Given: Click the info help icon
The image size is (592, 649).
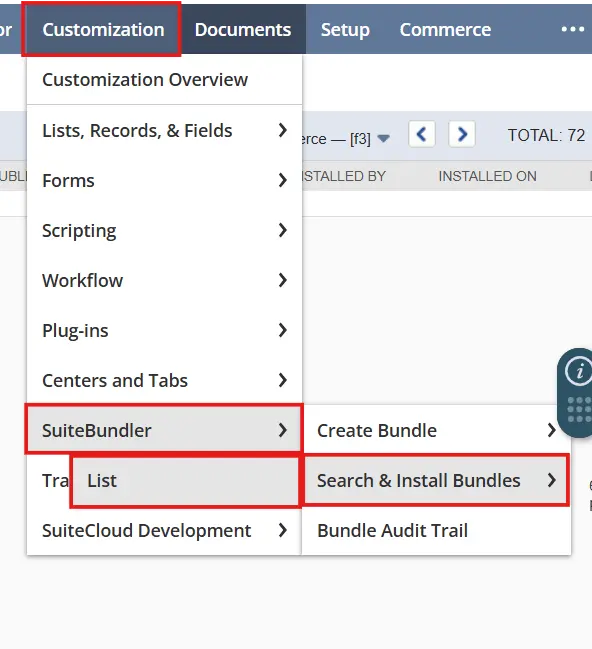Looking at the screenshot, I should click(578, 371).
